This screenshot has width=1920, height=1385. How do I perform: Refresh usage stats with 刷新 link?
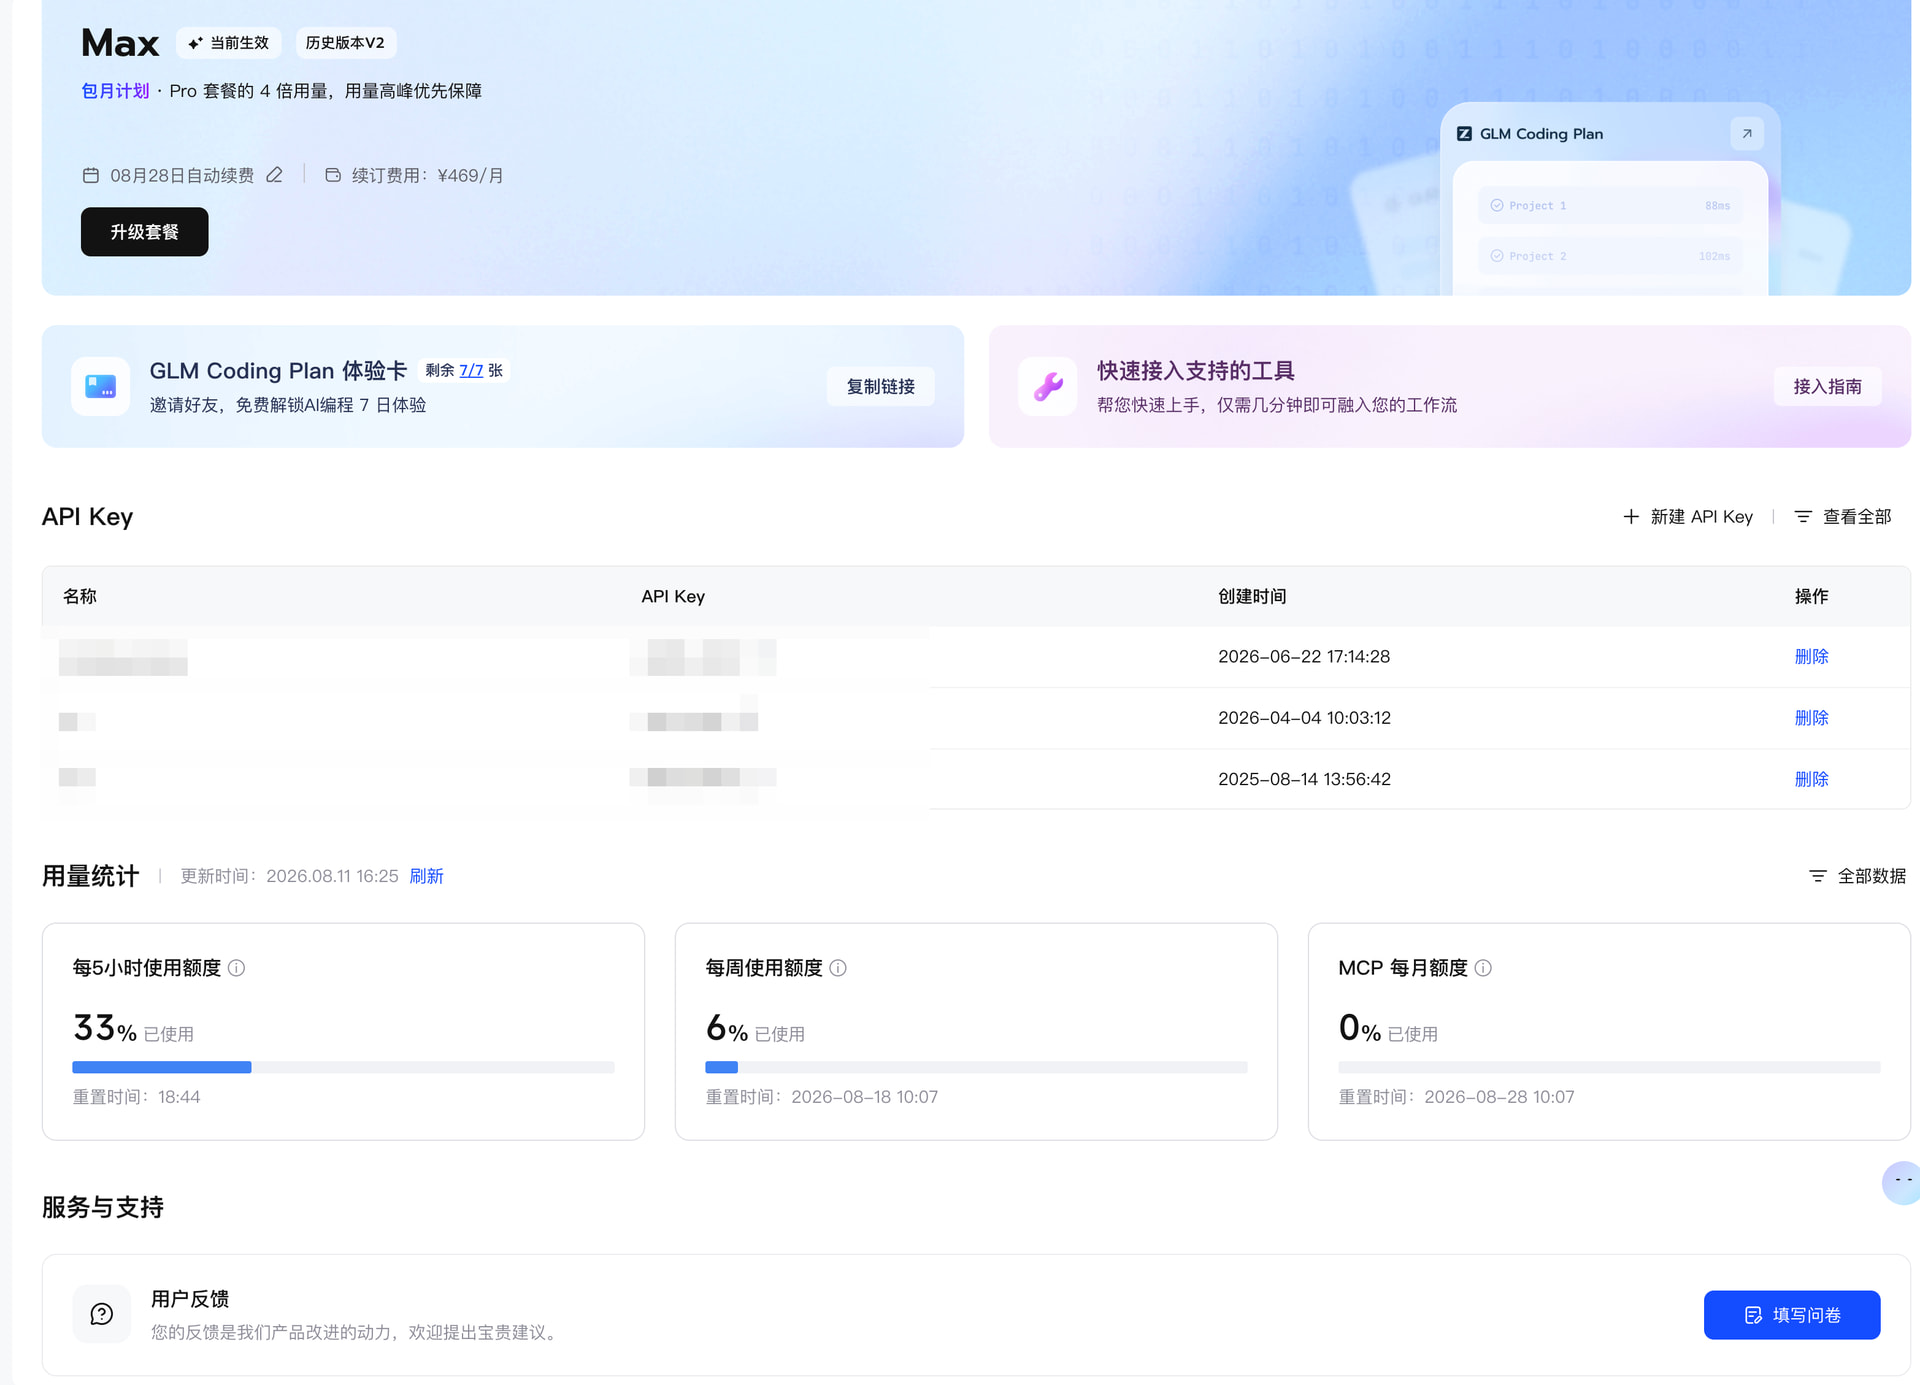coord(426,876)
